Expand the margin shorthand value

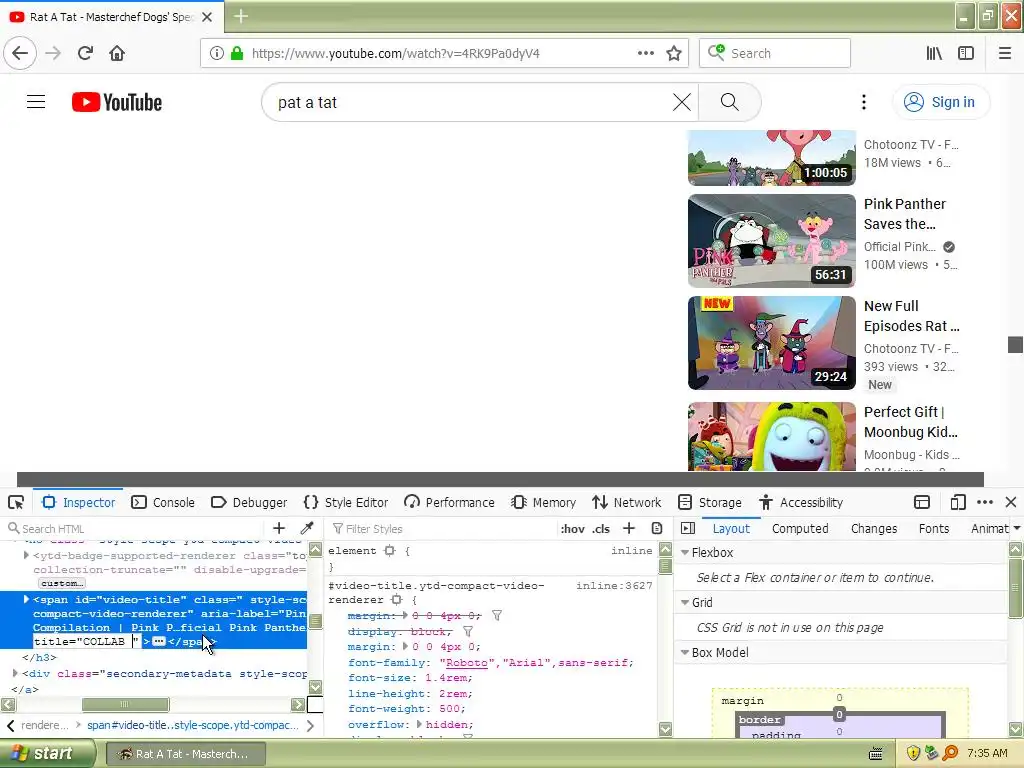tap(405, 647)
